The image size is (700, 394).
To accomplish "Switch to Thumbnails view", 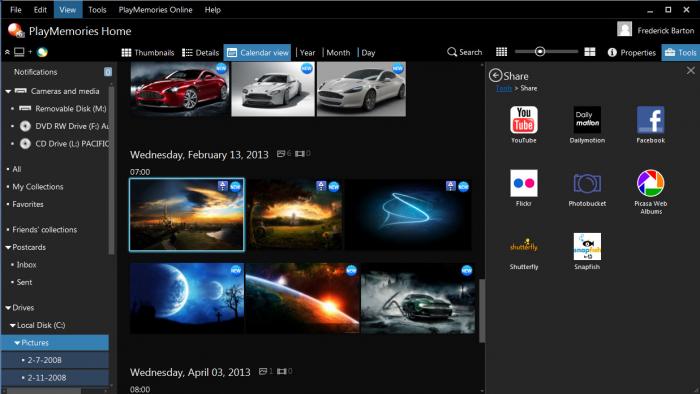I will (x=148, y=53).
